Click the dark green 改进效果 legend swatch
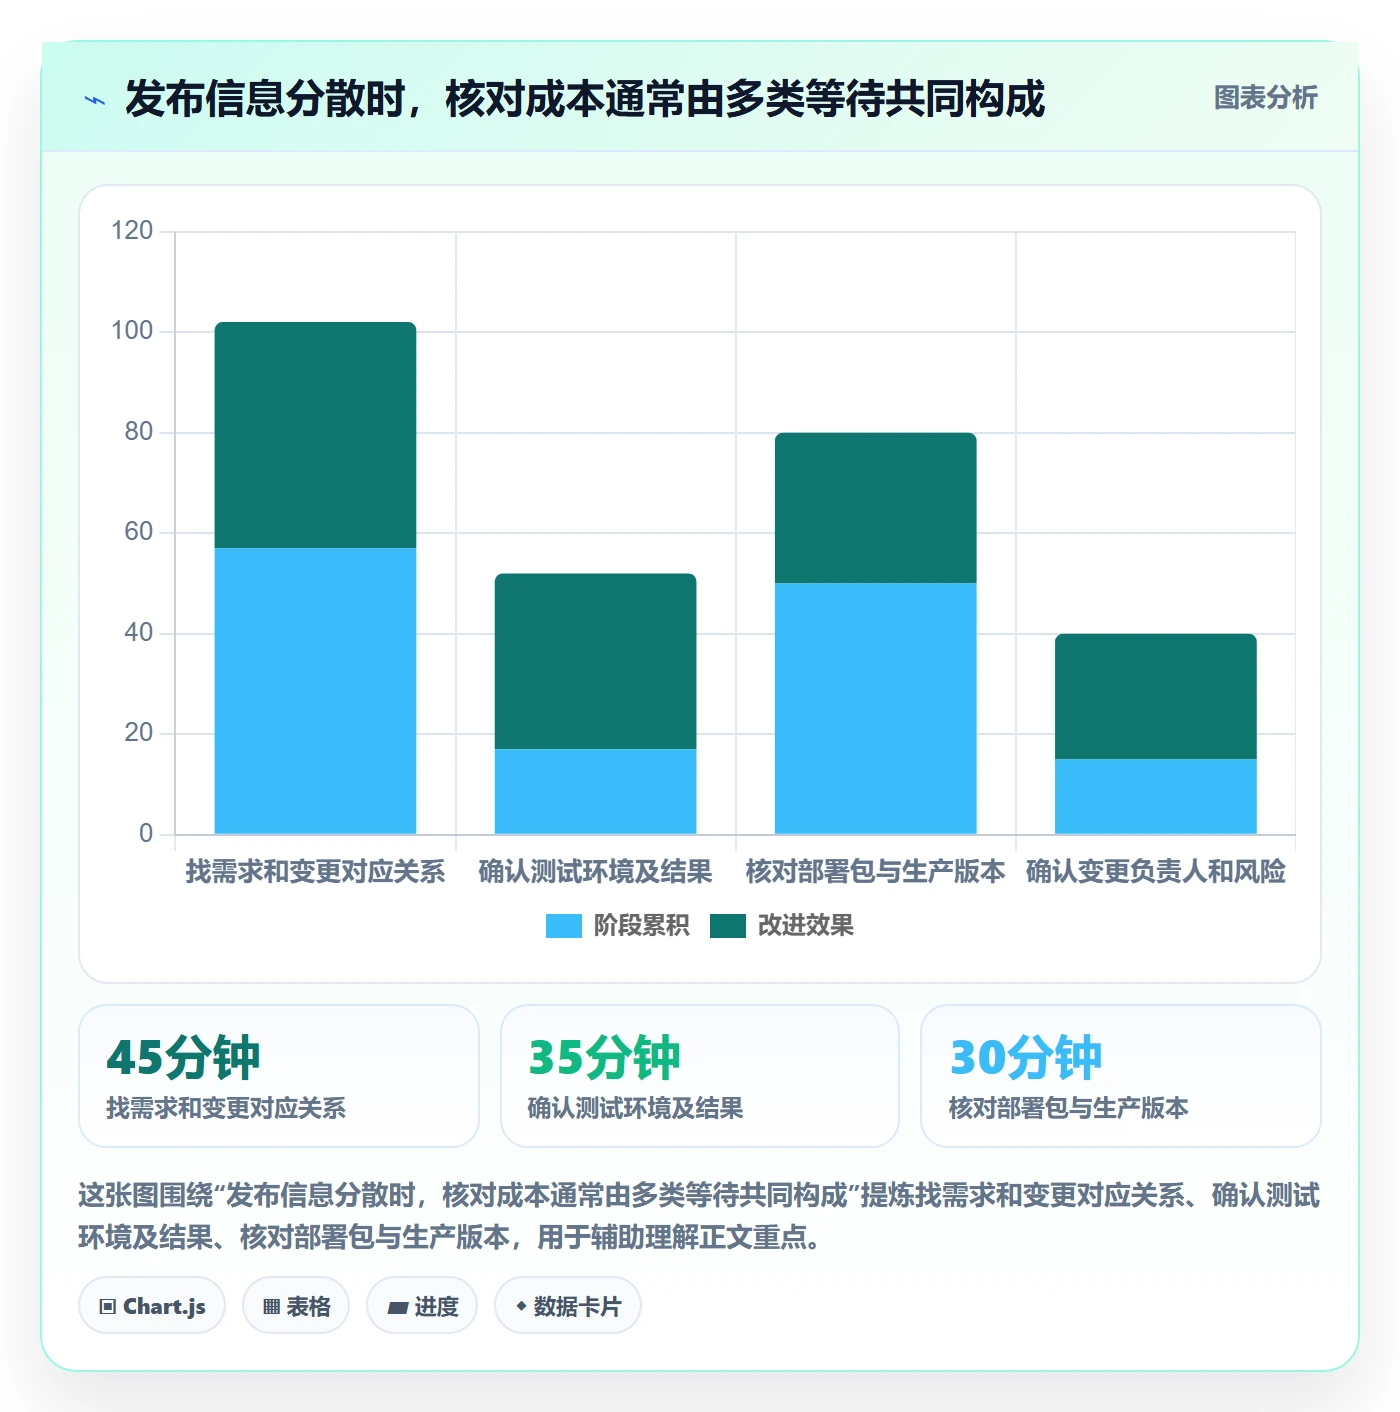Screen dimensions: 1400x1412 pos(728,926)
